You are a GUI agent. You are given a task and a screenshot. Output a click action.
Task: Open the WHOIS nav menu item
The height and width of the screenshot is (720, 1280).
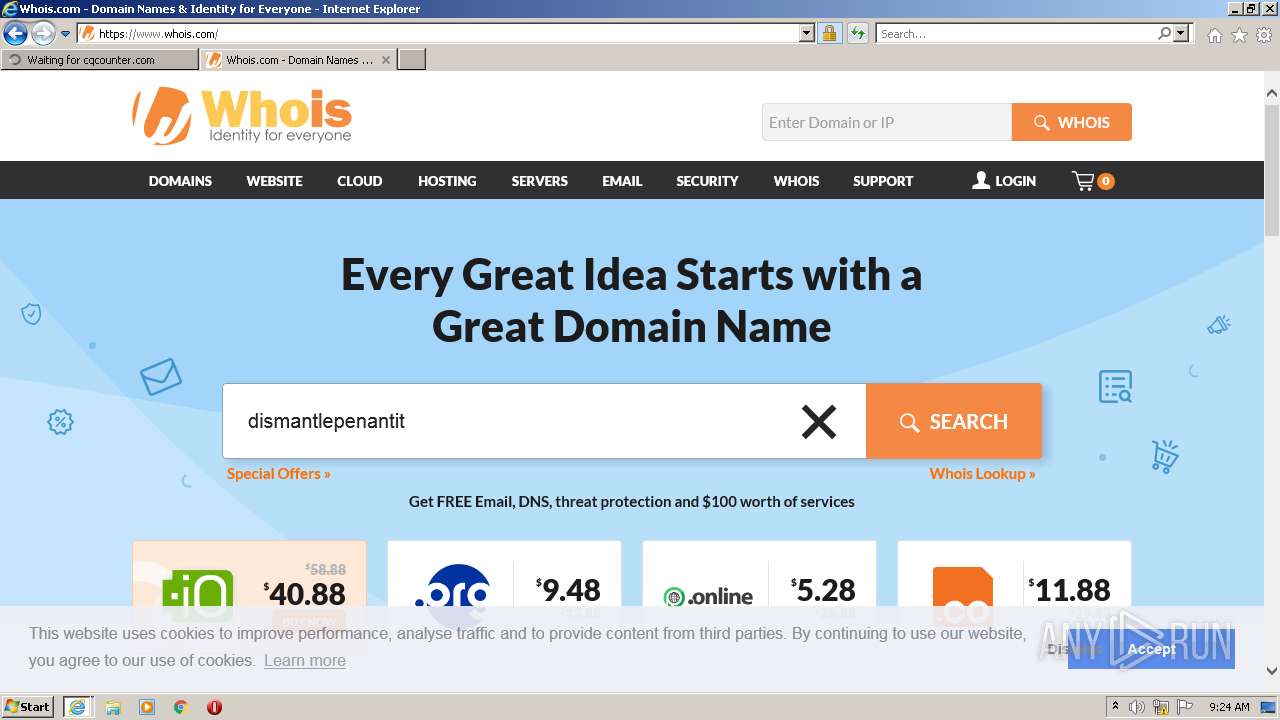pyautogui.click(x=796, y=181)
